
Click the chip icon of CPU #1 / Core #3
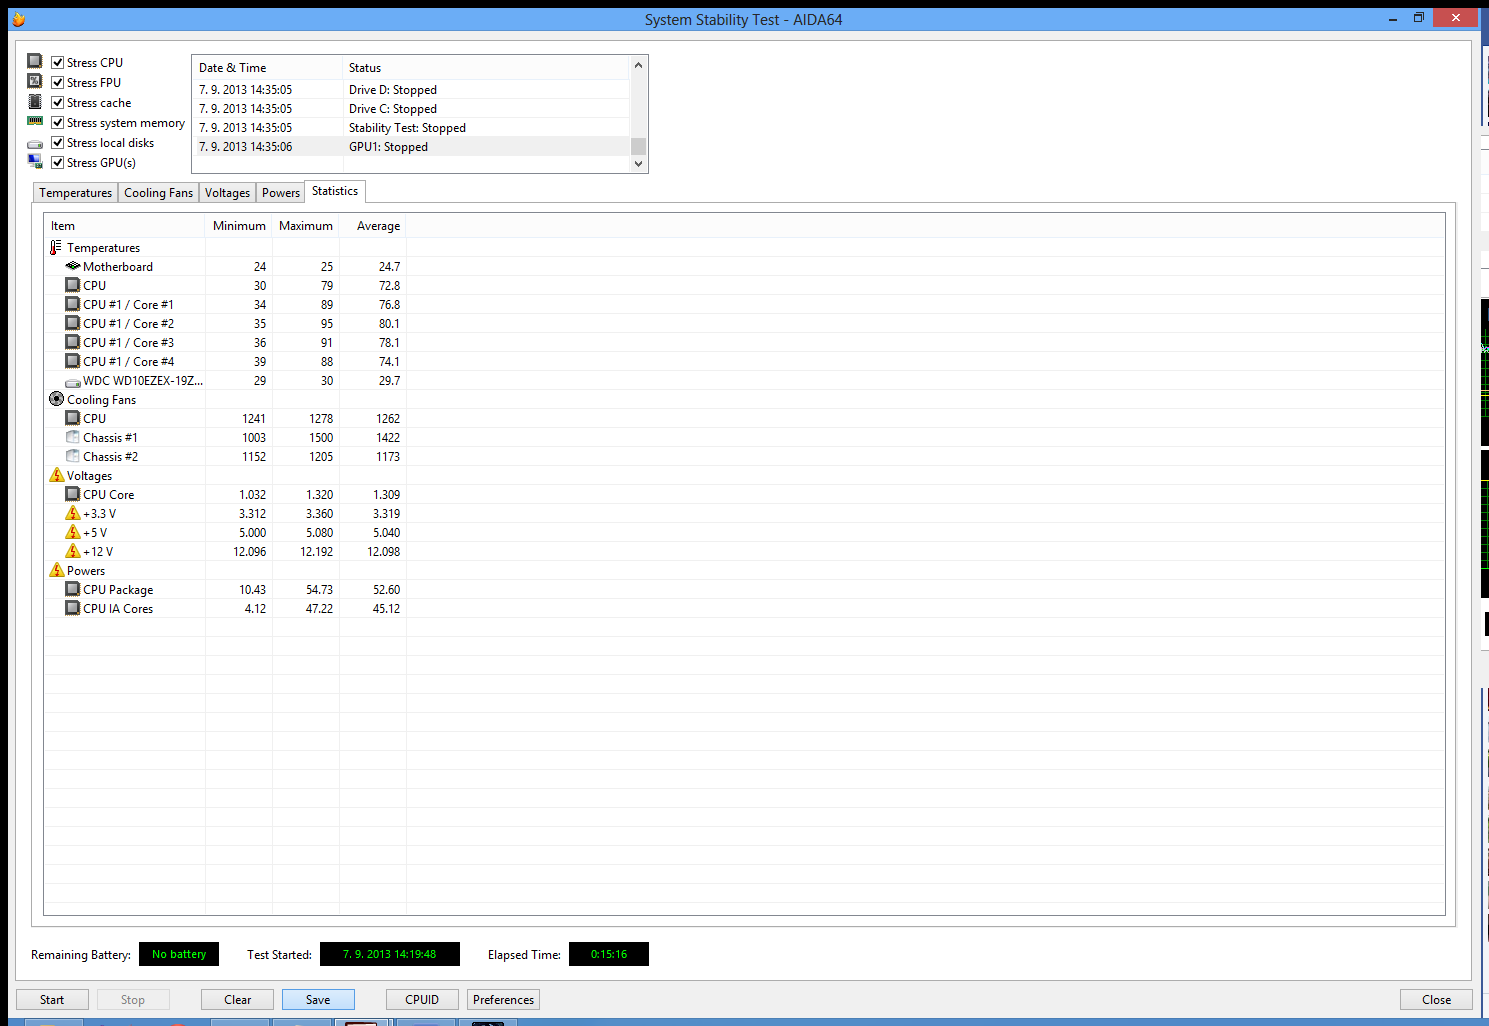coord(73,342)
